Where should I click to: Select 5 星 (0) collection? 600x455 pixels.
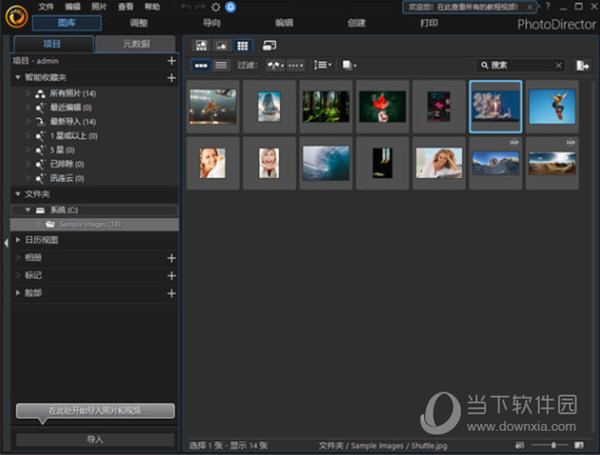click(x=62, y=150)
